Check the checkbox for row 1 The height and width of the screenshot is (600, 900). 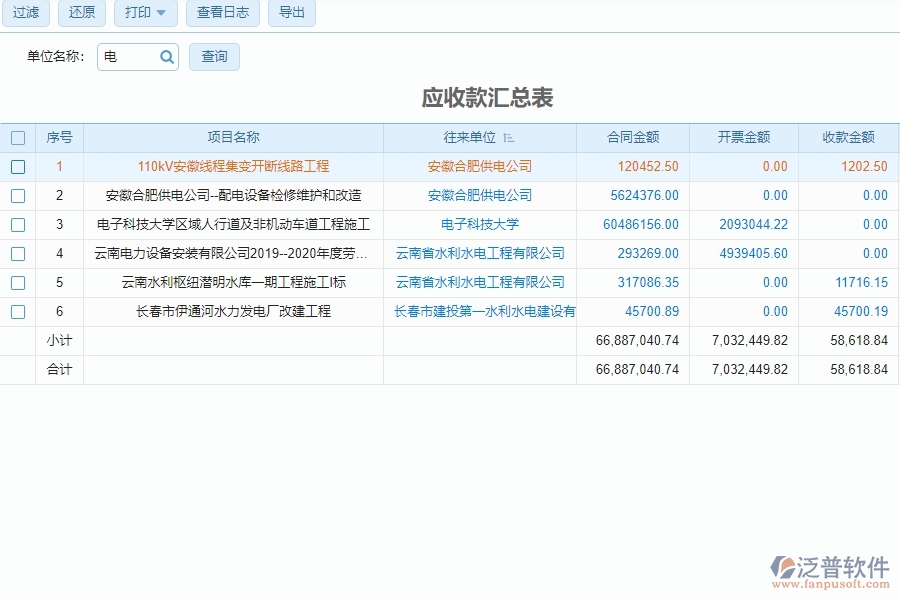pos(18,167)
